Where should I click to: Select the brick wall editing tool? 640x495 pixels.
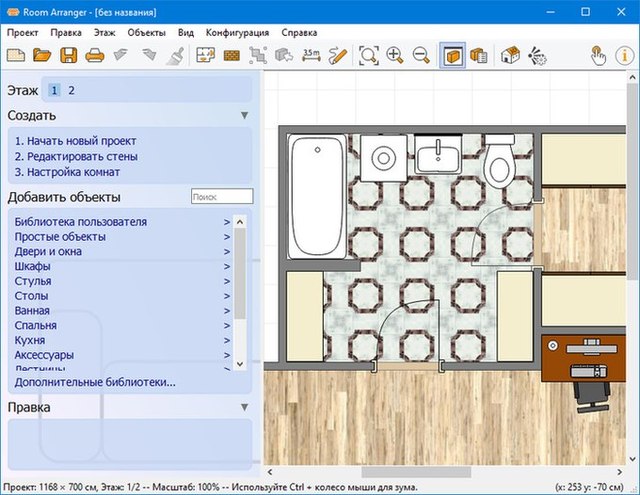tap(232, 55)
